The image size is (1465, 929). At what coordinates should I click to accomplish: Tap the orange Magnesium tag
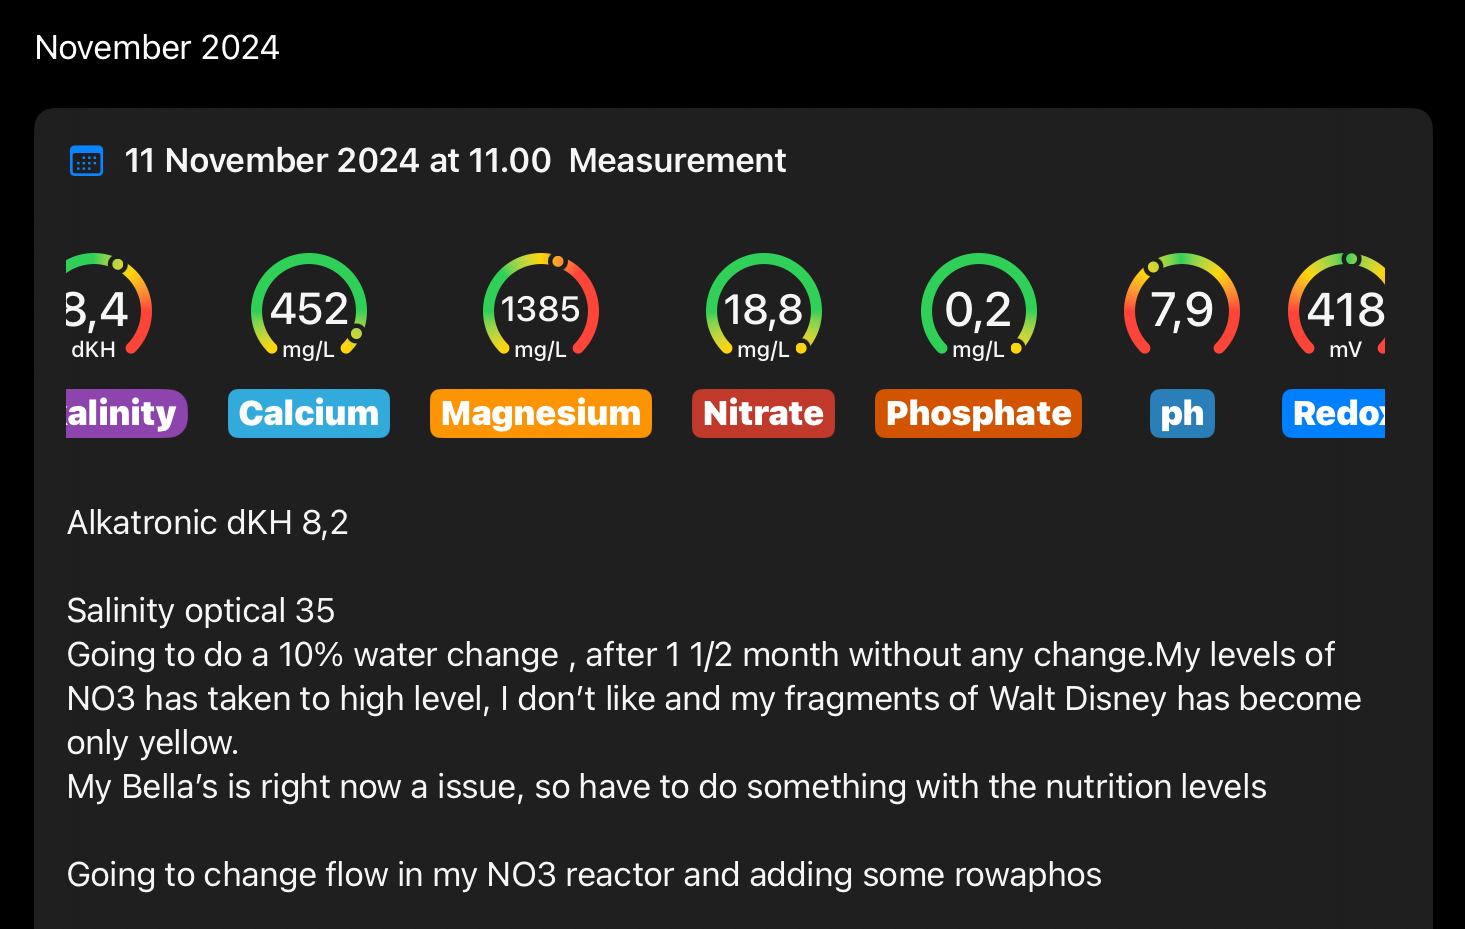(540, 413)
